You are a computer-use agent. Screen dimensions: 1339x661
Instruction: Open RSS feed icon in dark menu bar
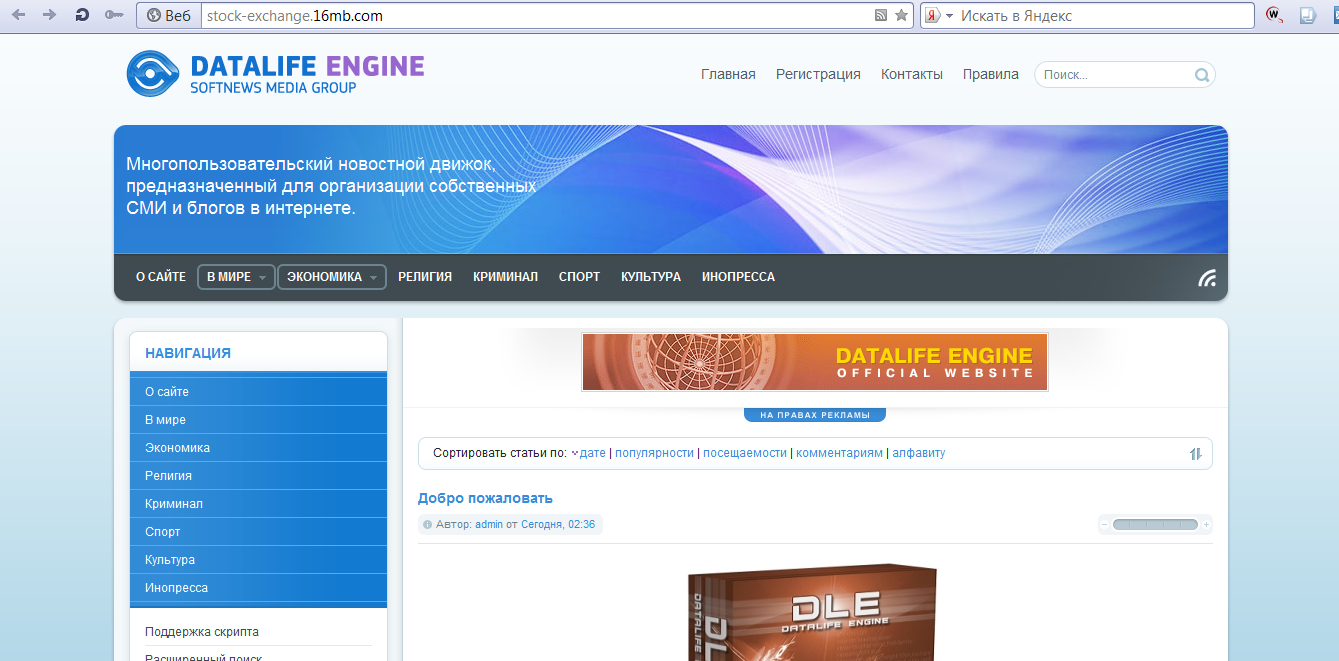[x=1207, y=278]
